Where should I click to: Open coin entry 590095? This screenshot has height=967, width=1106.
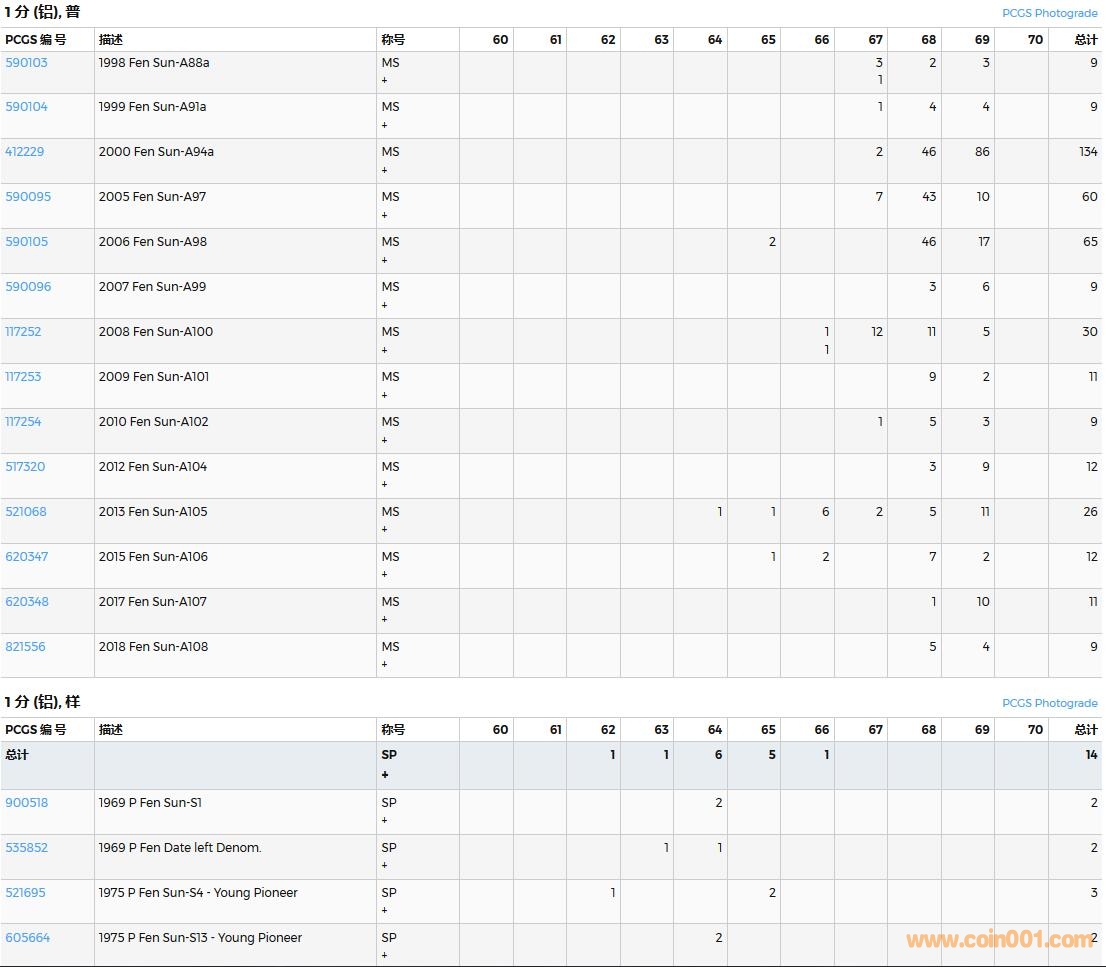[x=26, y=197]
